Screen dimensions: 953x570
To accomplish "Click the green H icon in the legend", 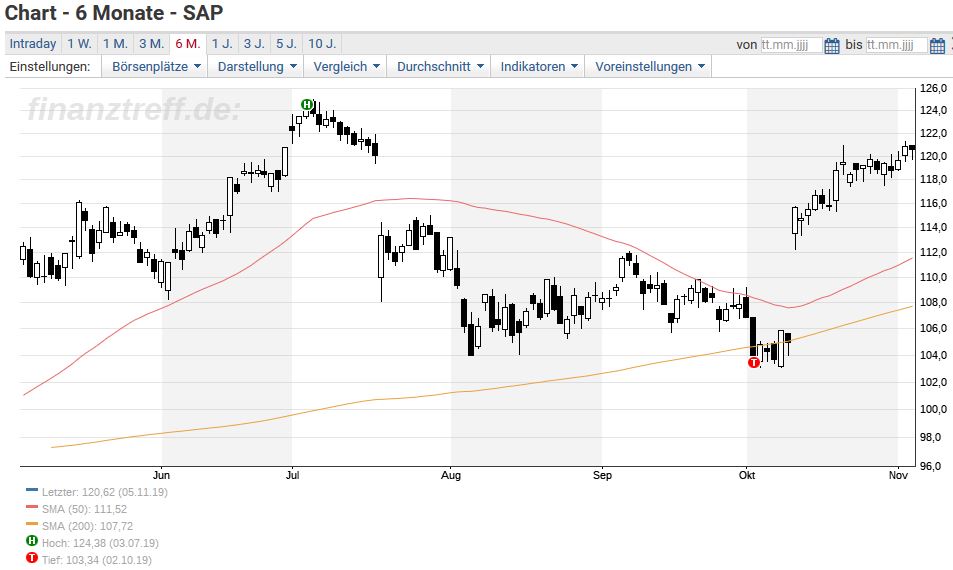I will coord(32,541).
